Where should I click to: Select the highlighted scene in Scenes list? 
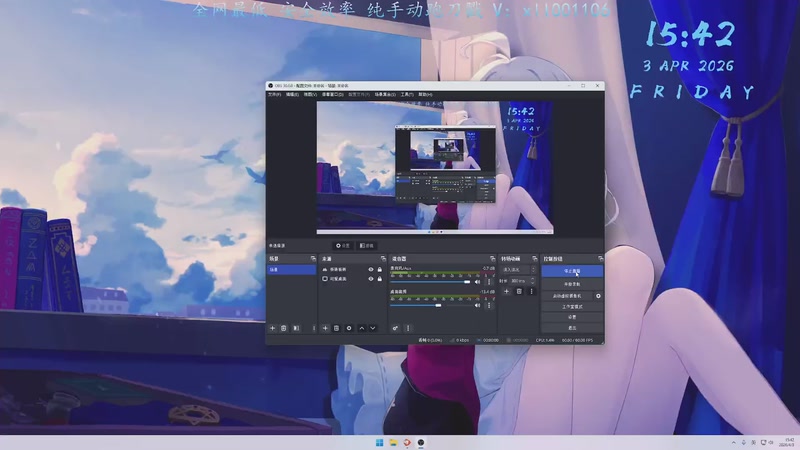pyautogui.click(x=291, y=269)
